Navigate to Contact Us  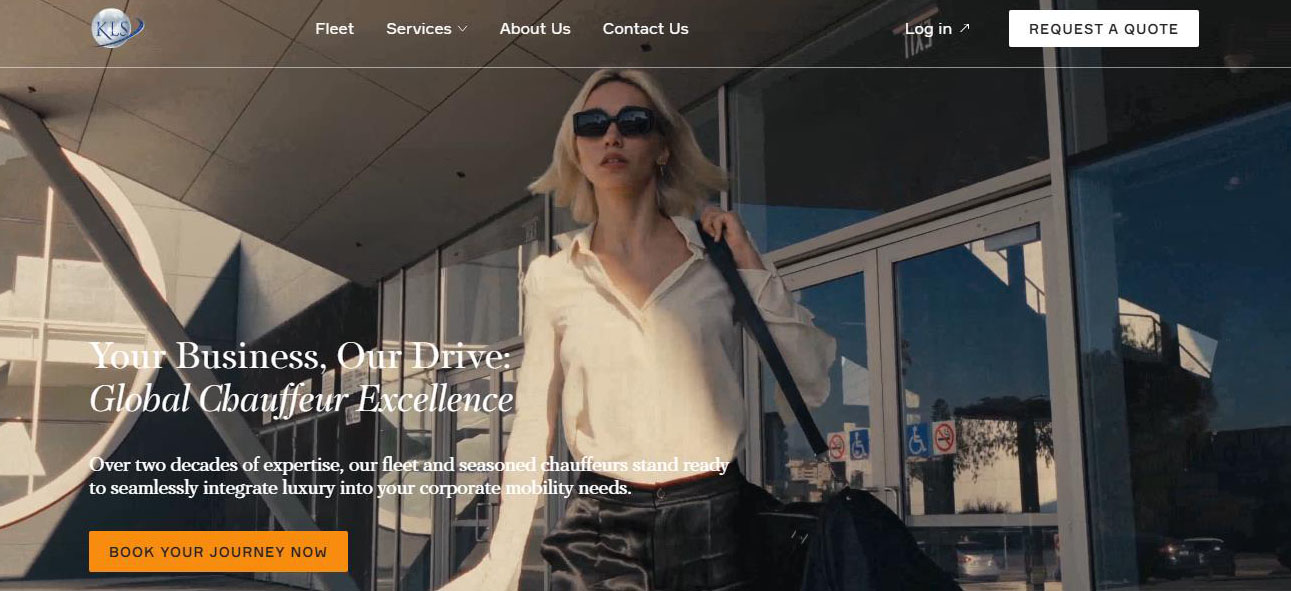(x=645, y=29)
